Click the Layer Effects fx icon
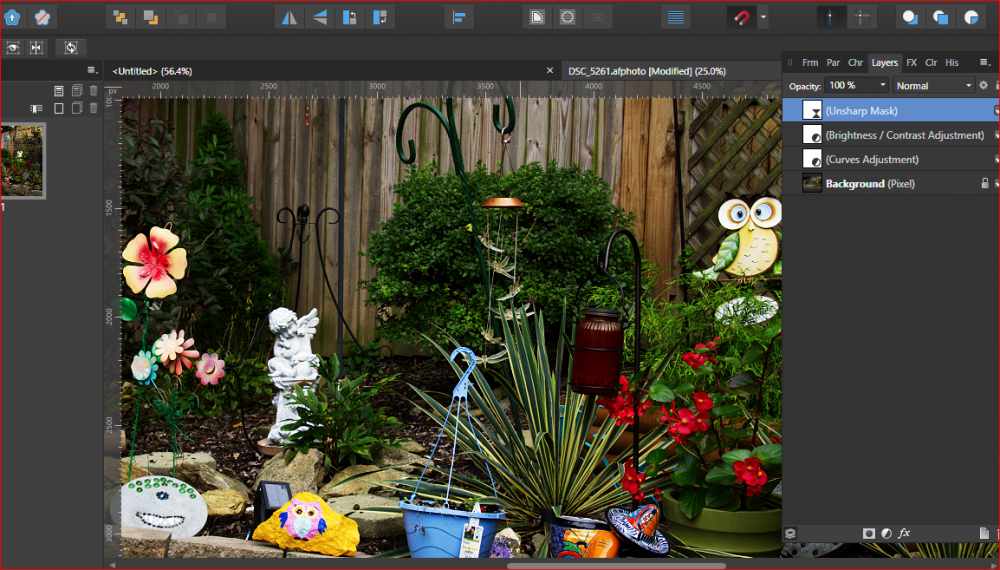Image resolution: width=1000 pixels, height=570 pixels. pyautogui.click(x=904, y=533)
